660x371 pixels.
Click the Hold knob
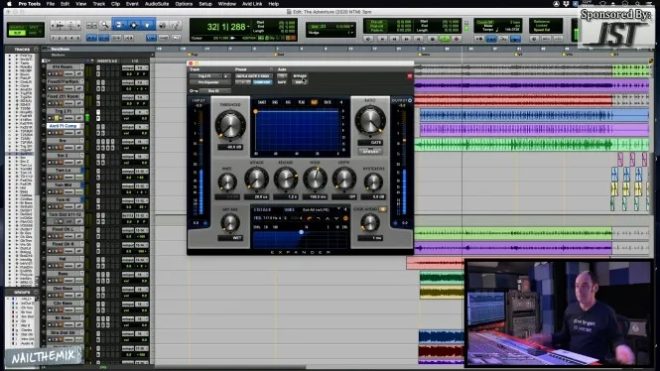(315, 179)
